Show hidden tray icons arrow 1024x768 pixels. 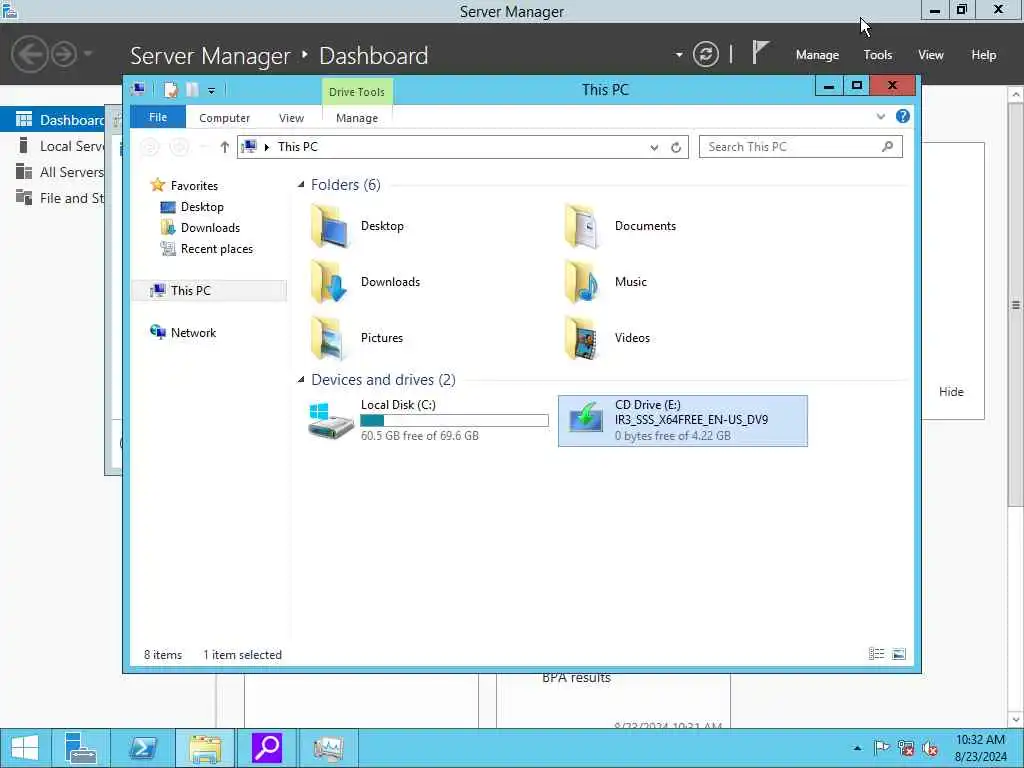pos(857,748)
